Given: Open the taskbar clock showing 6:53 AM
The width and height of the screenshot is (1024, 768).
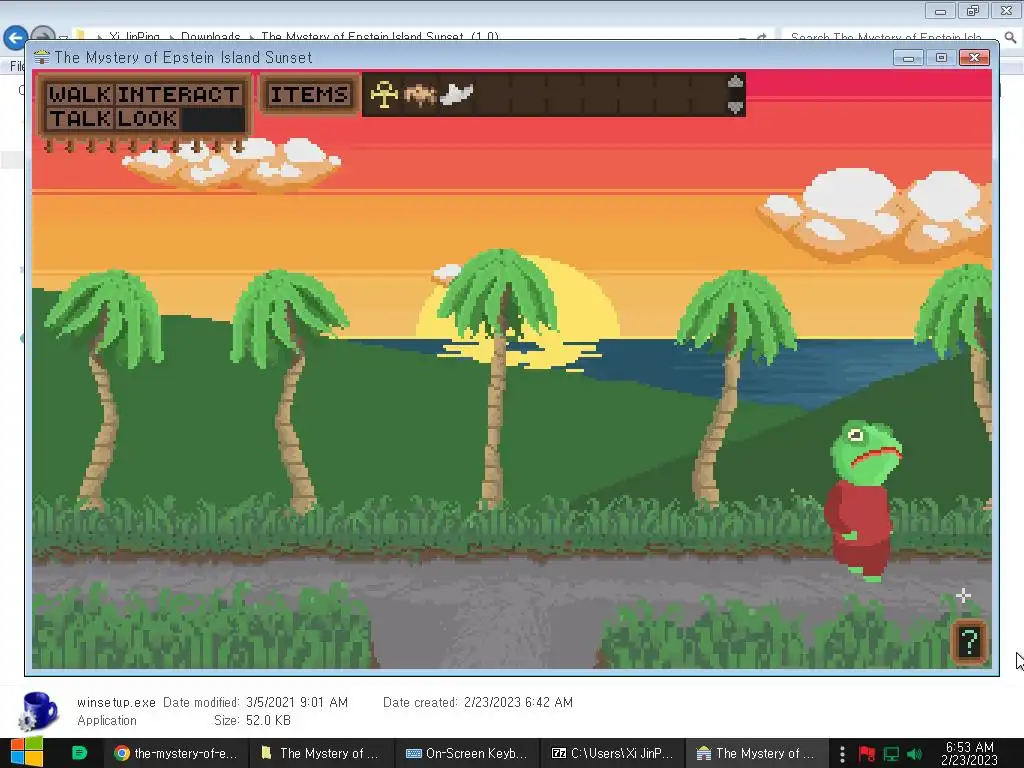Looking at the screenshot, I should coord(969,753).
